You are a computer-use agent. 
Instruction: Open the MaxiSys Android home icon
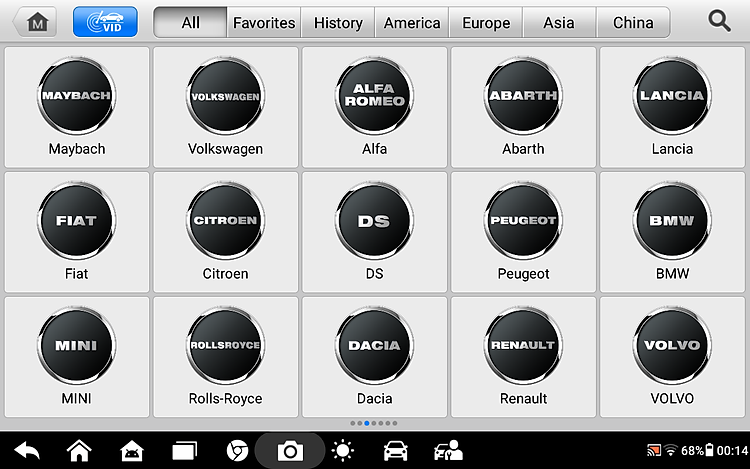(132, 450)
